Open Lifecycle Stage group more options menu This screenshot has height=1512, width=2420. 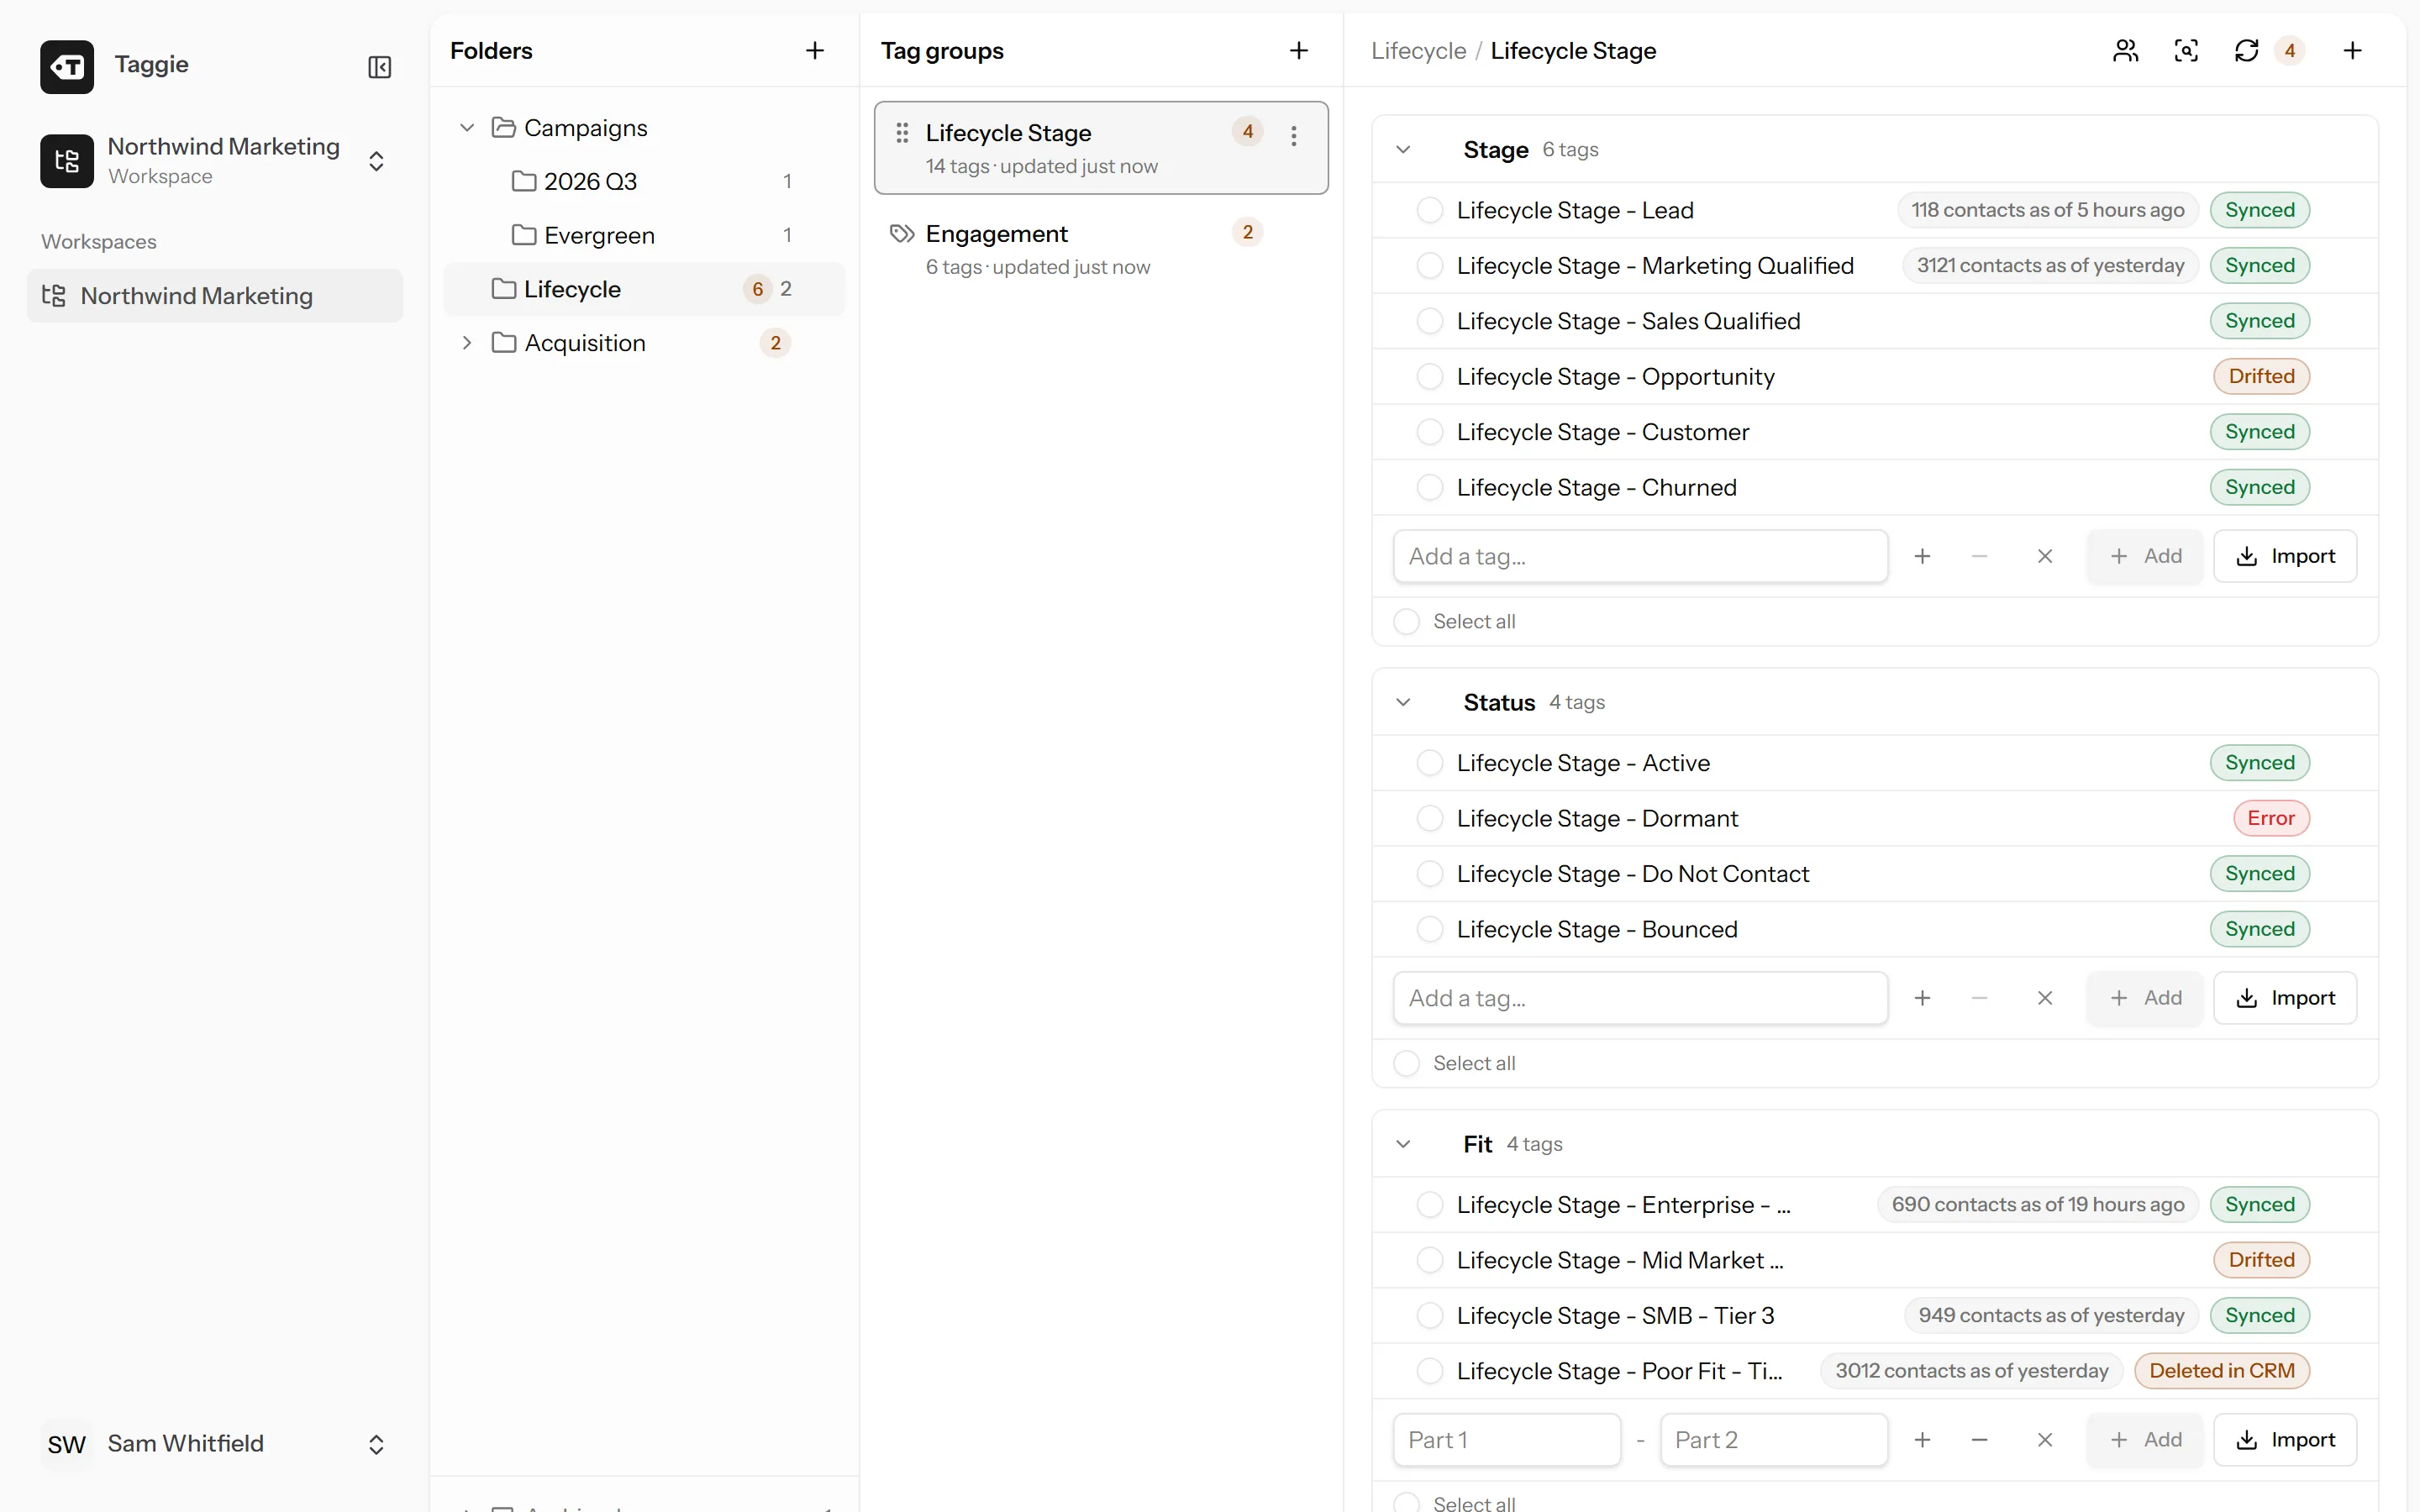click(1294, 136)
